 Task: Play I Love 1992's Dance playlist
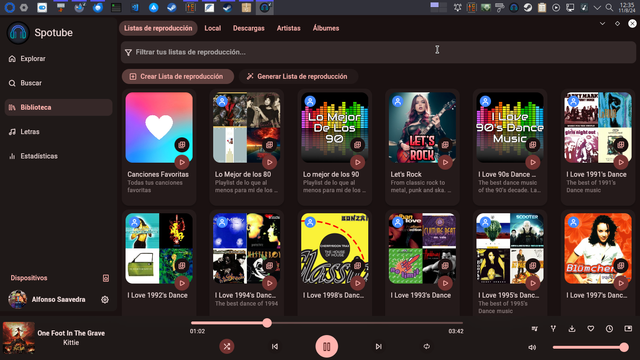[182, 283]
